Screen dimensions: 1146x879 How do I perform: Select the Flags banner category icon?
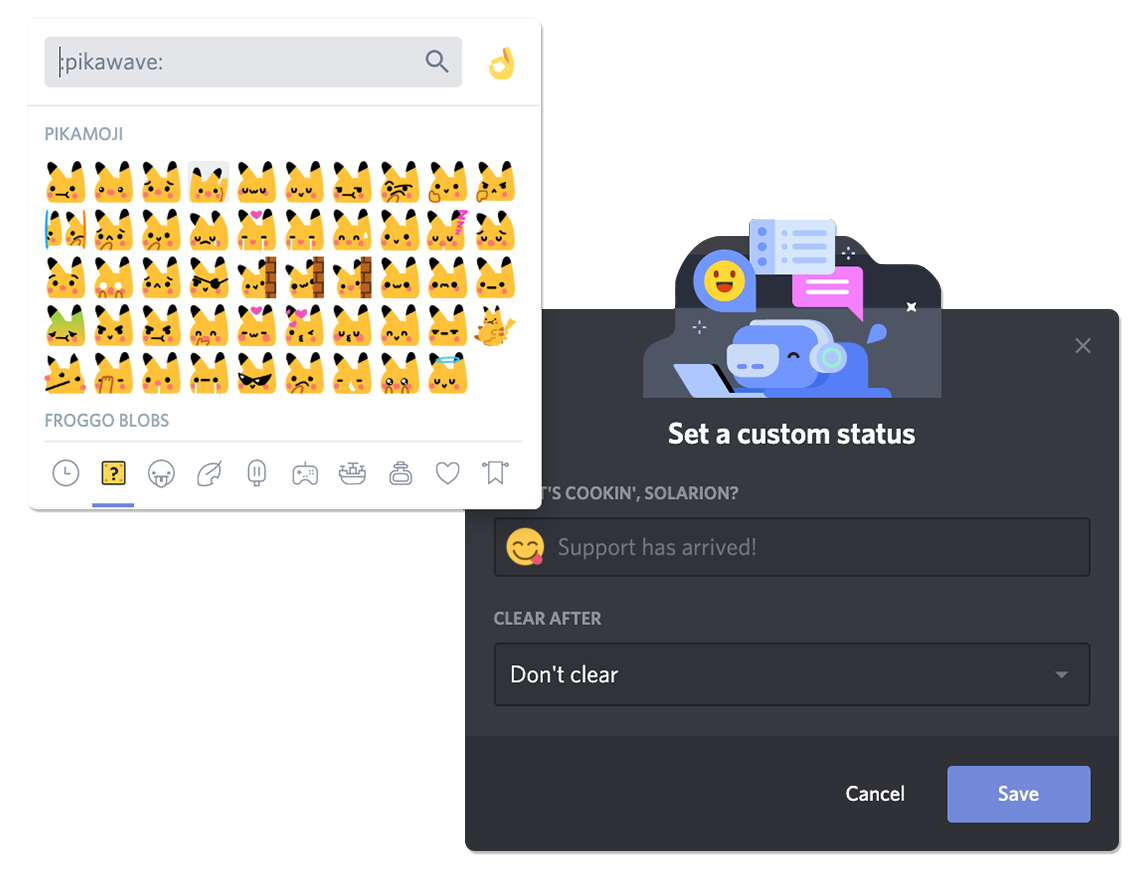tap(494, 472)
